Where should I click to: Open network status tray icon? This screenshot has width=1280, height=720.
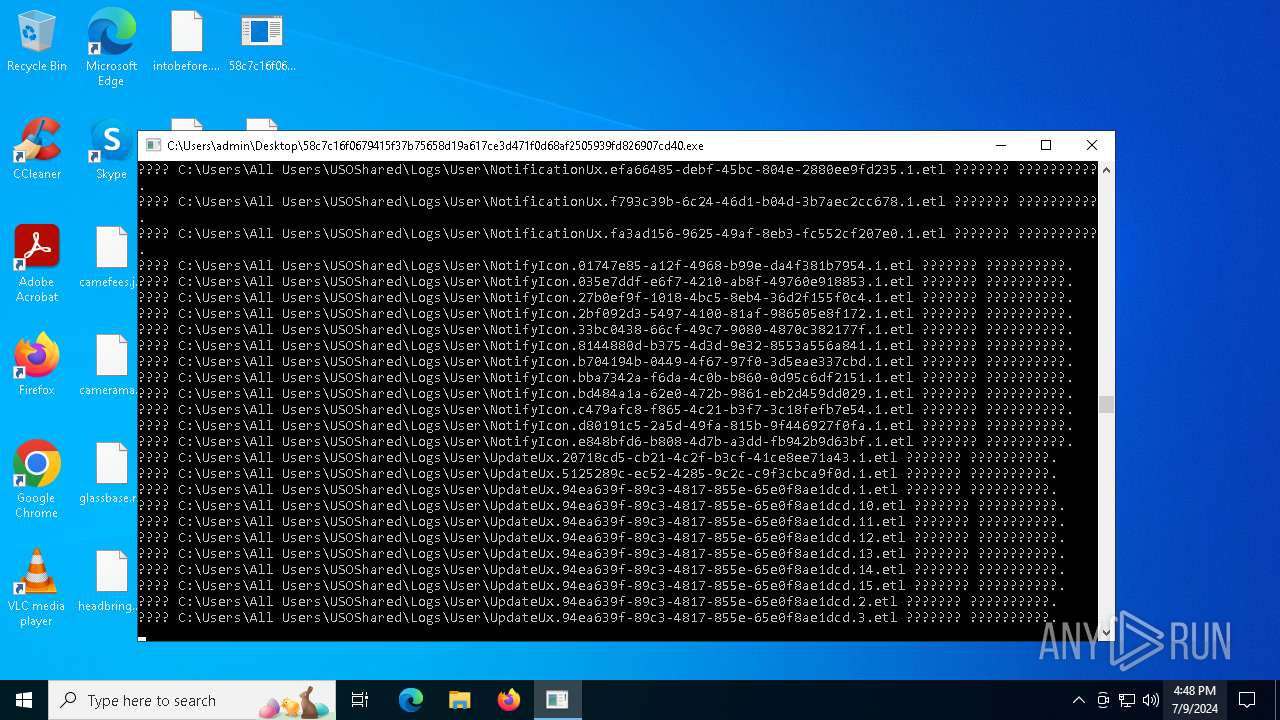tap(1127, 700)
